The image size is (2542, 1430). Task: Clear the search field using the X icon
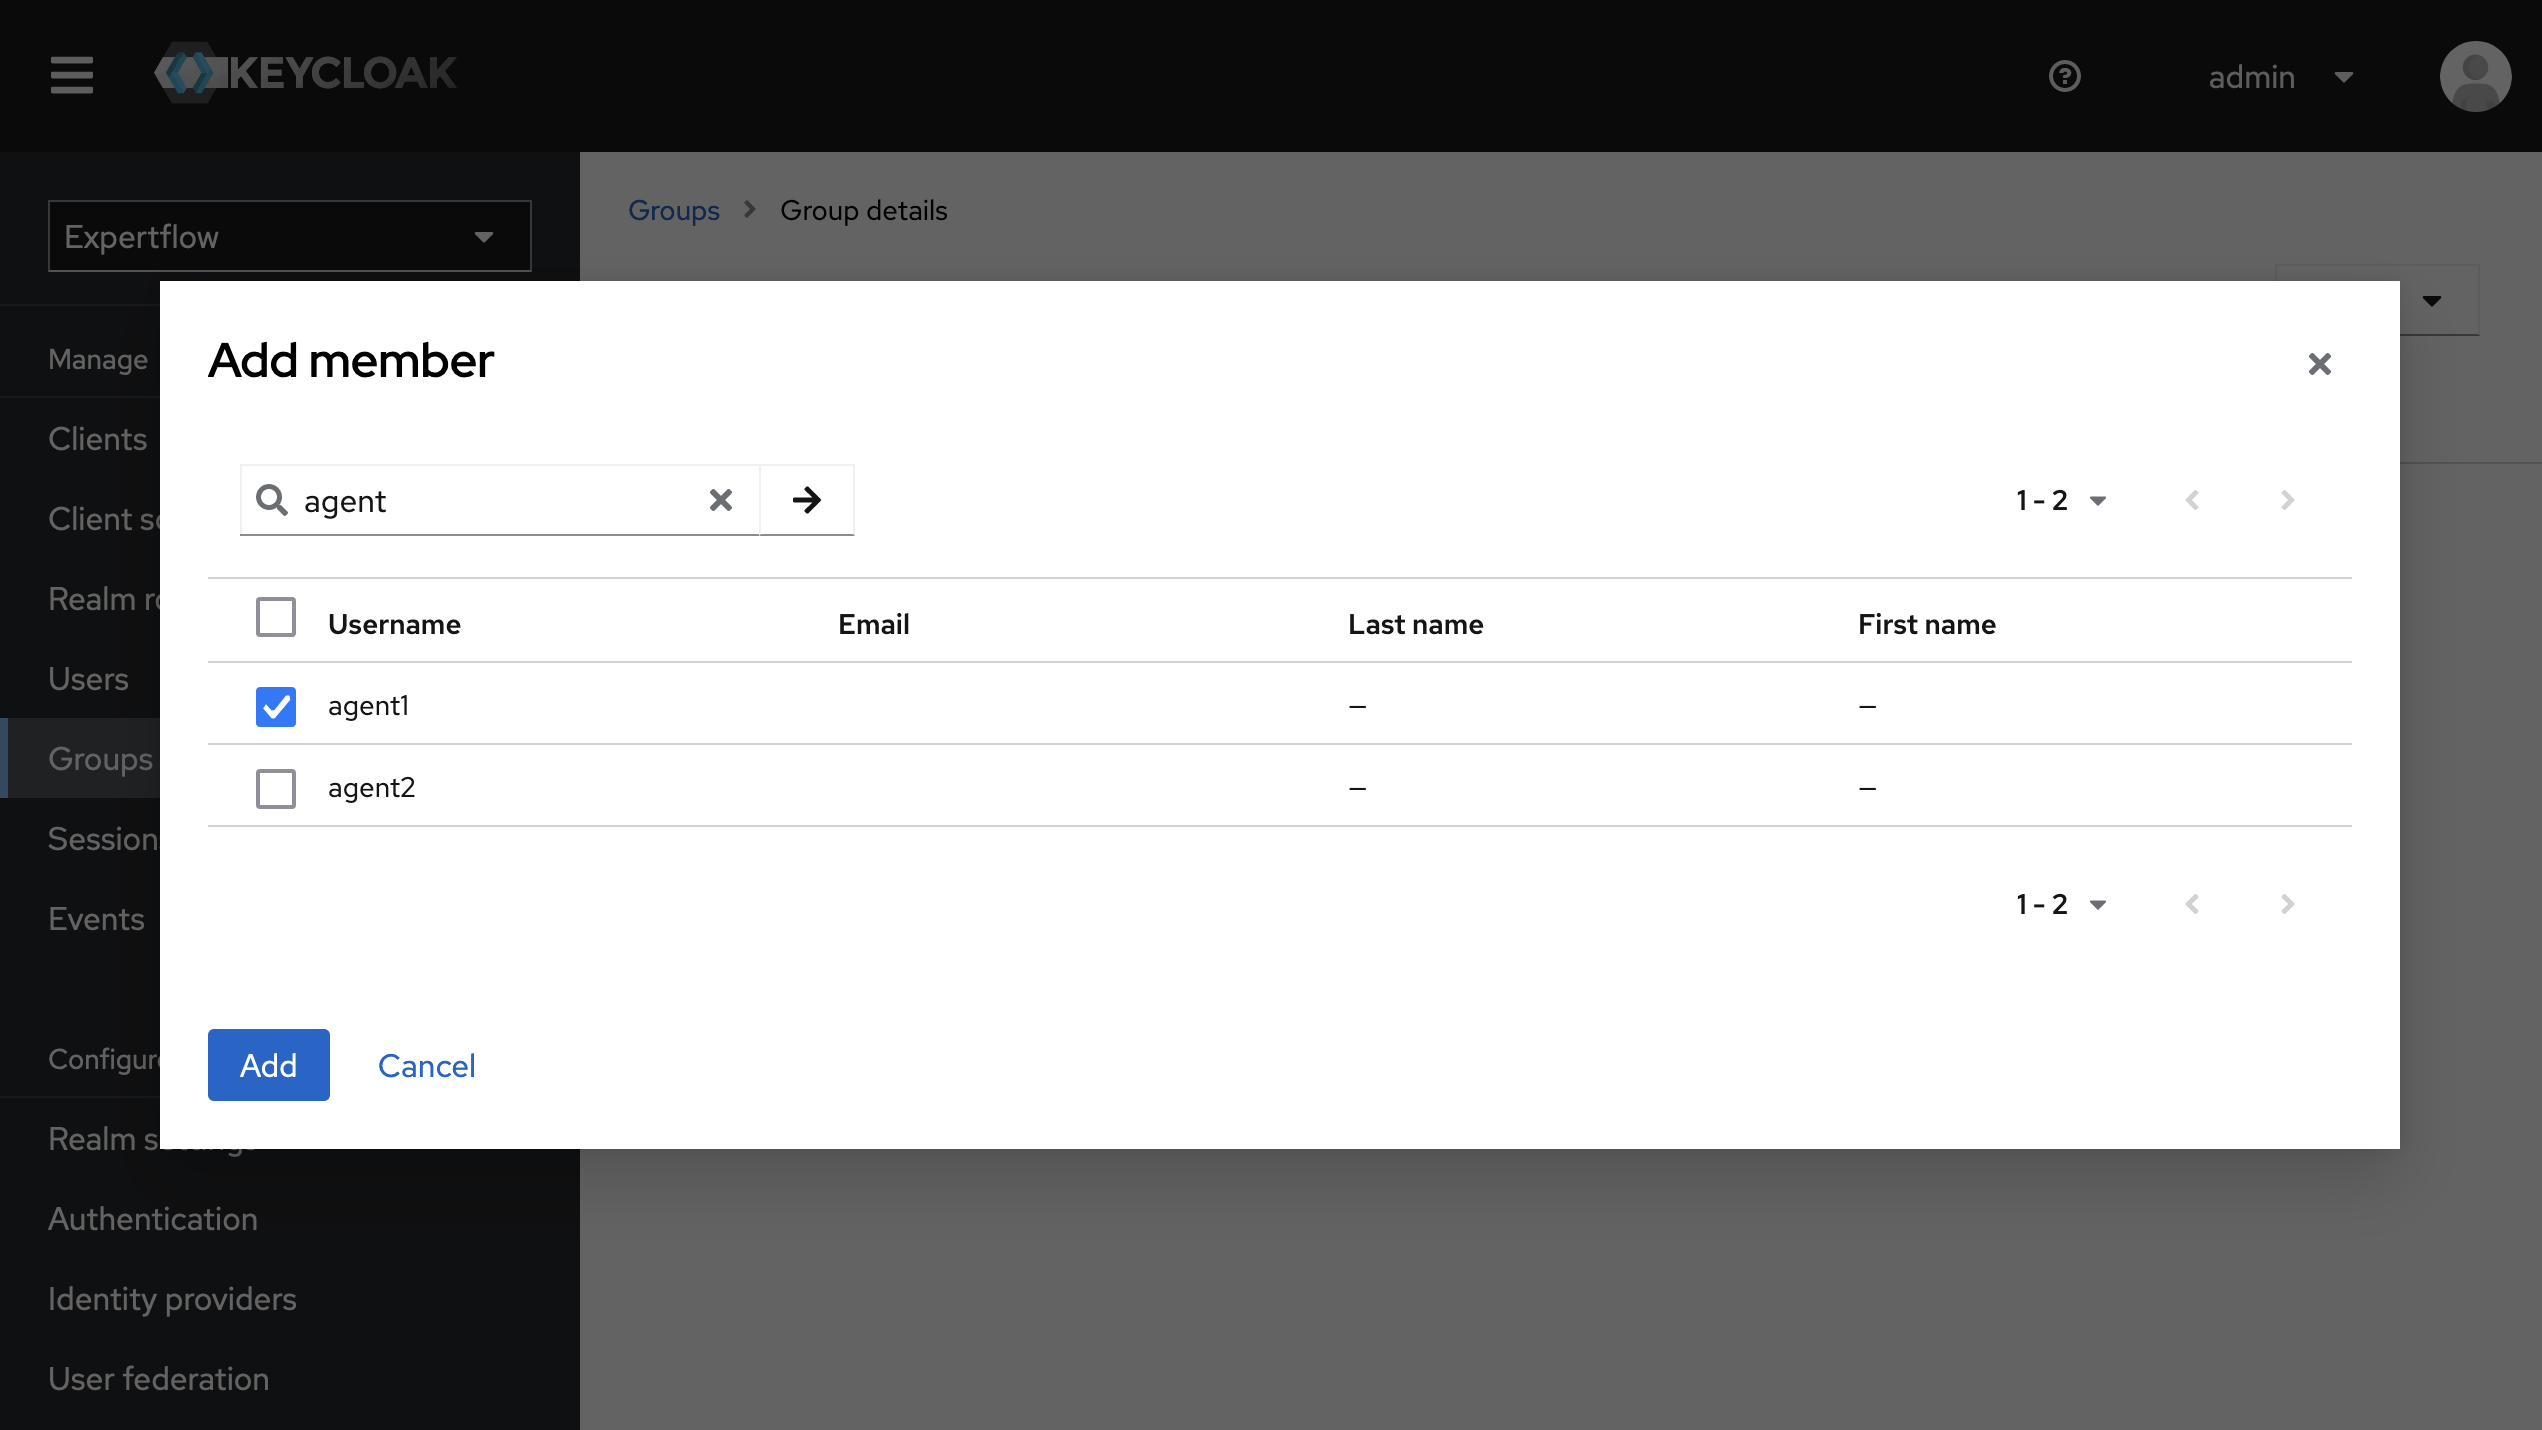click(720, 500)
